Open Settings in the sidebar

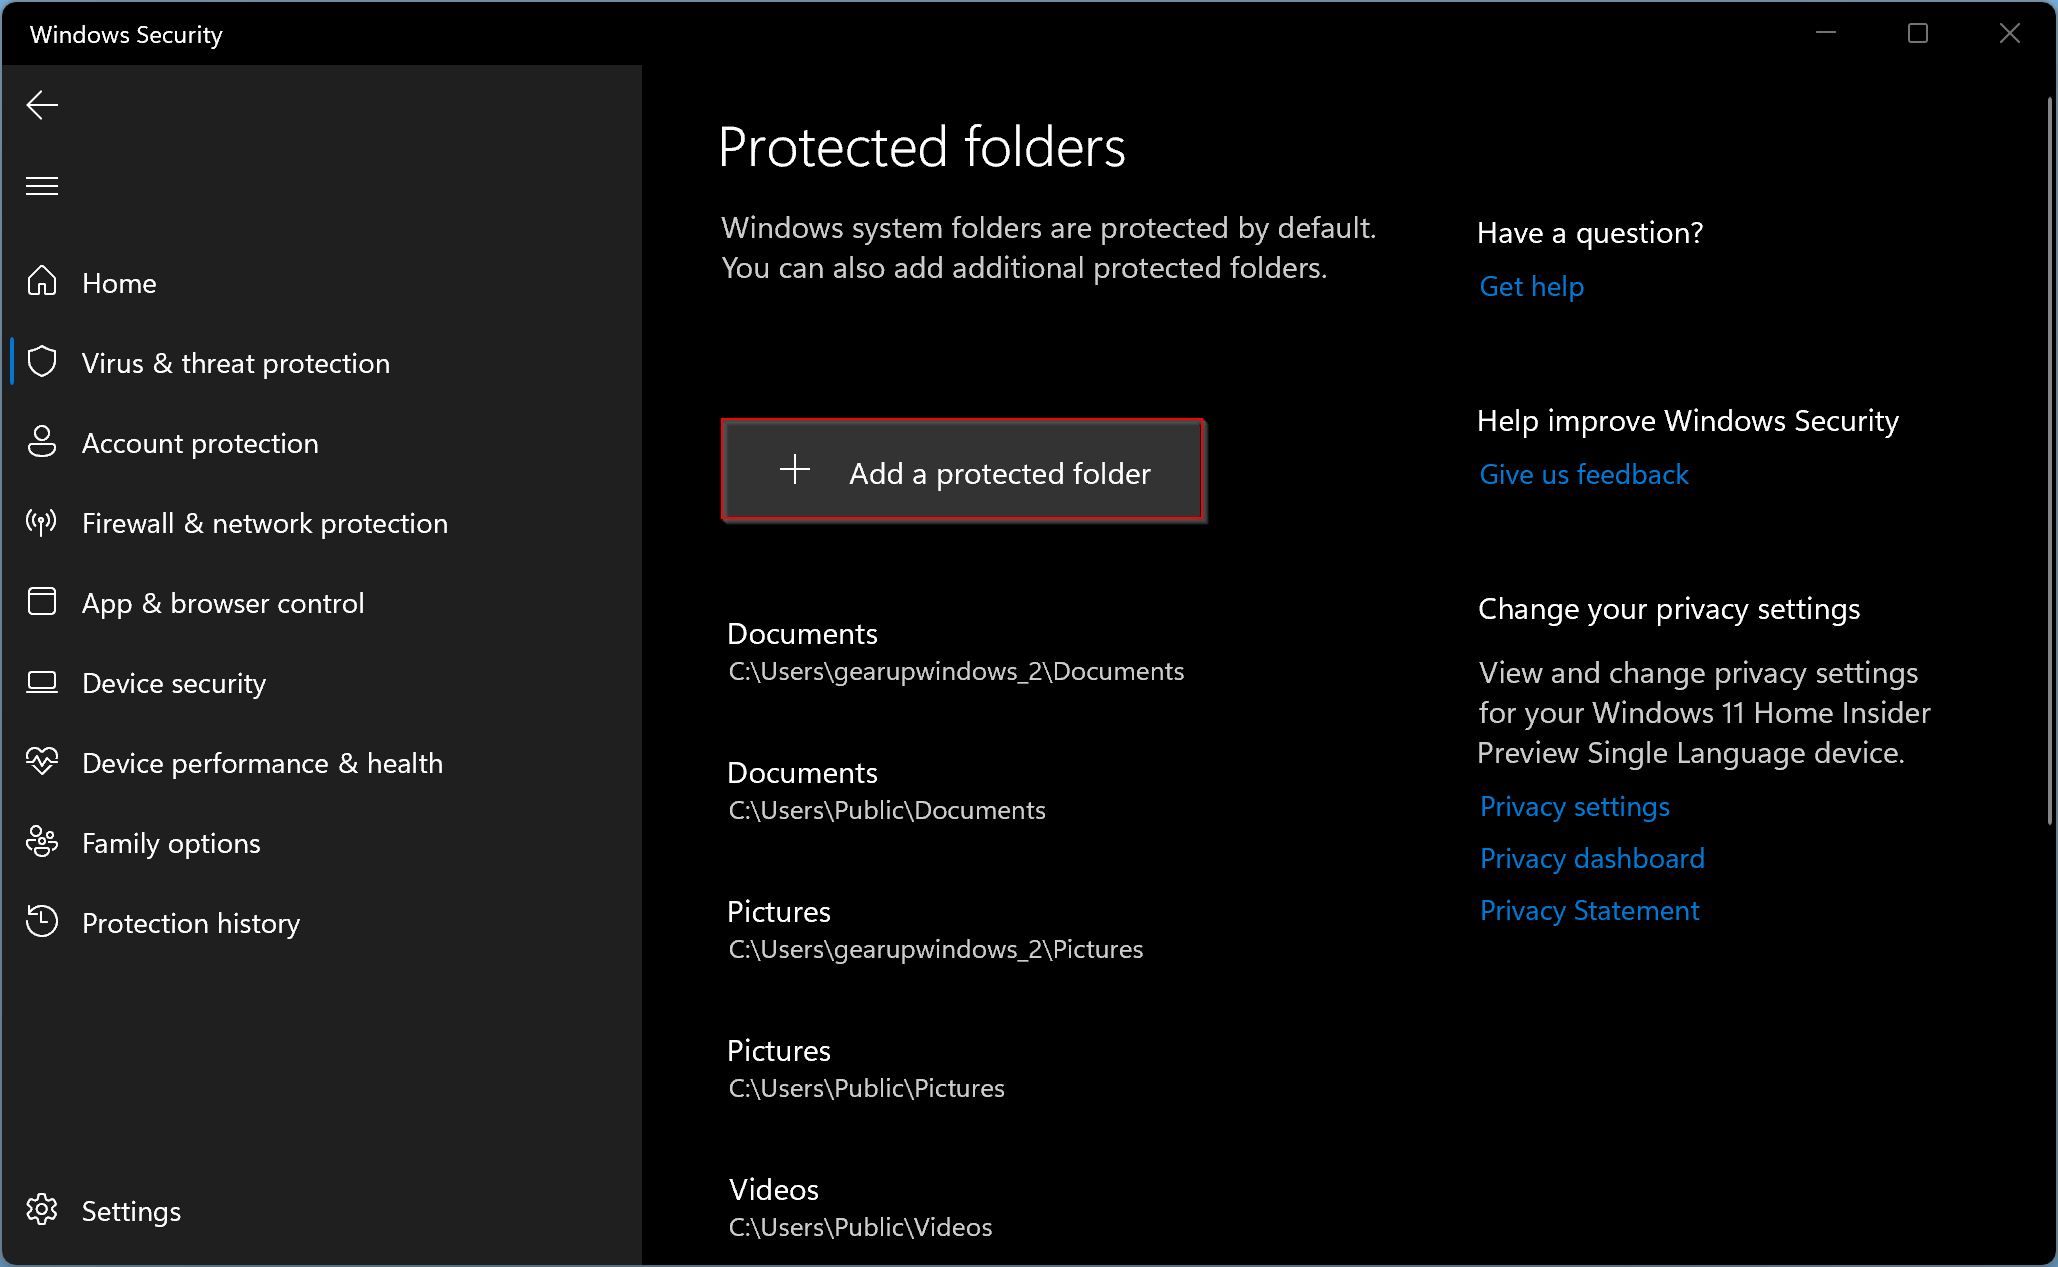(x=322, y=1211)
